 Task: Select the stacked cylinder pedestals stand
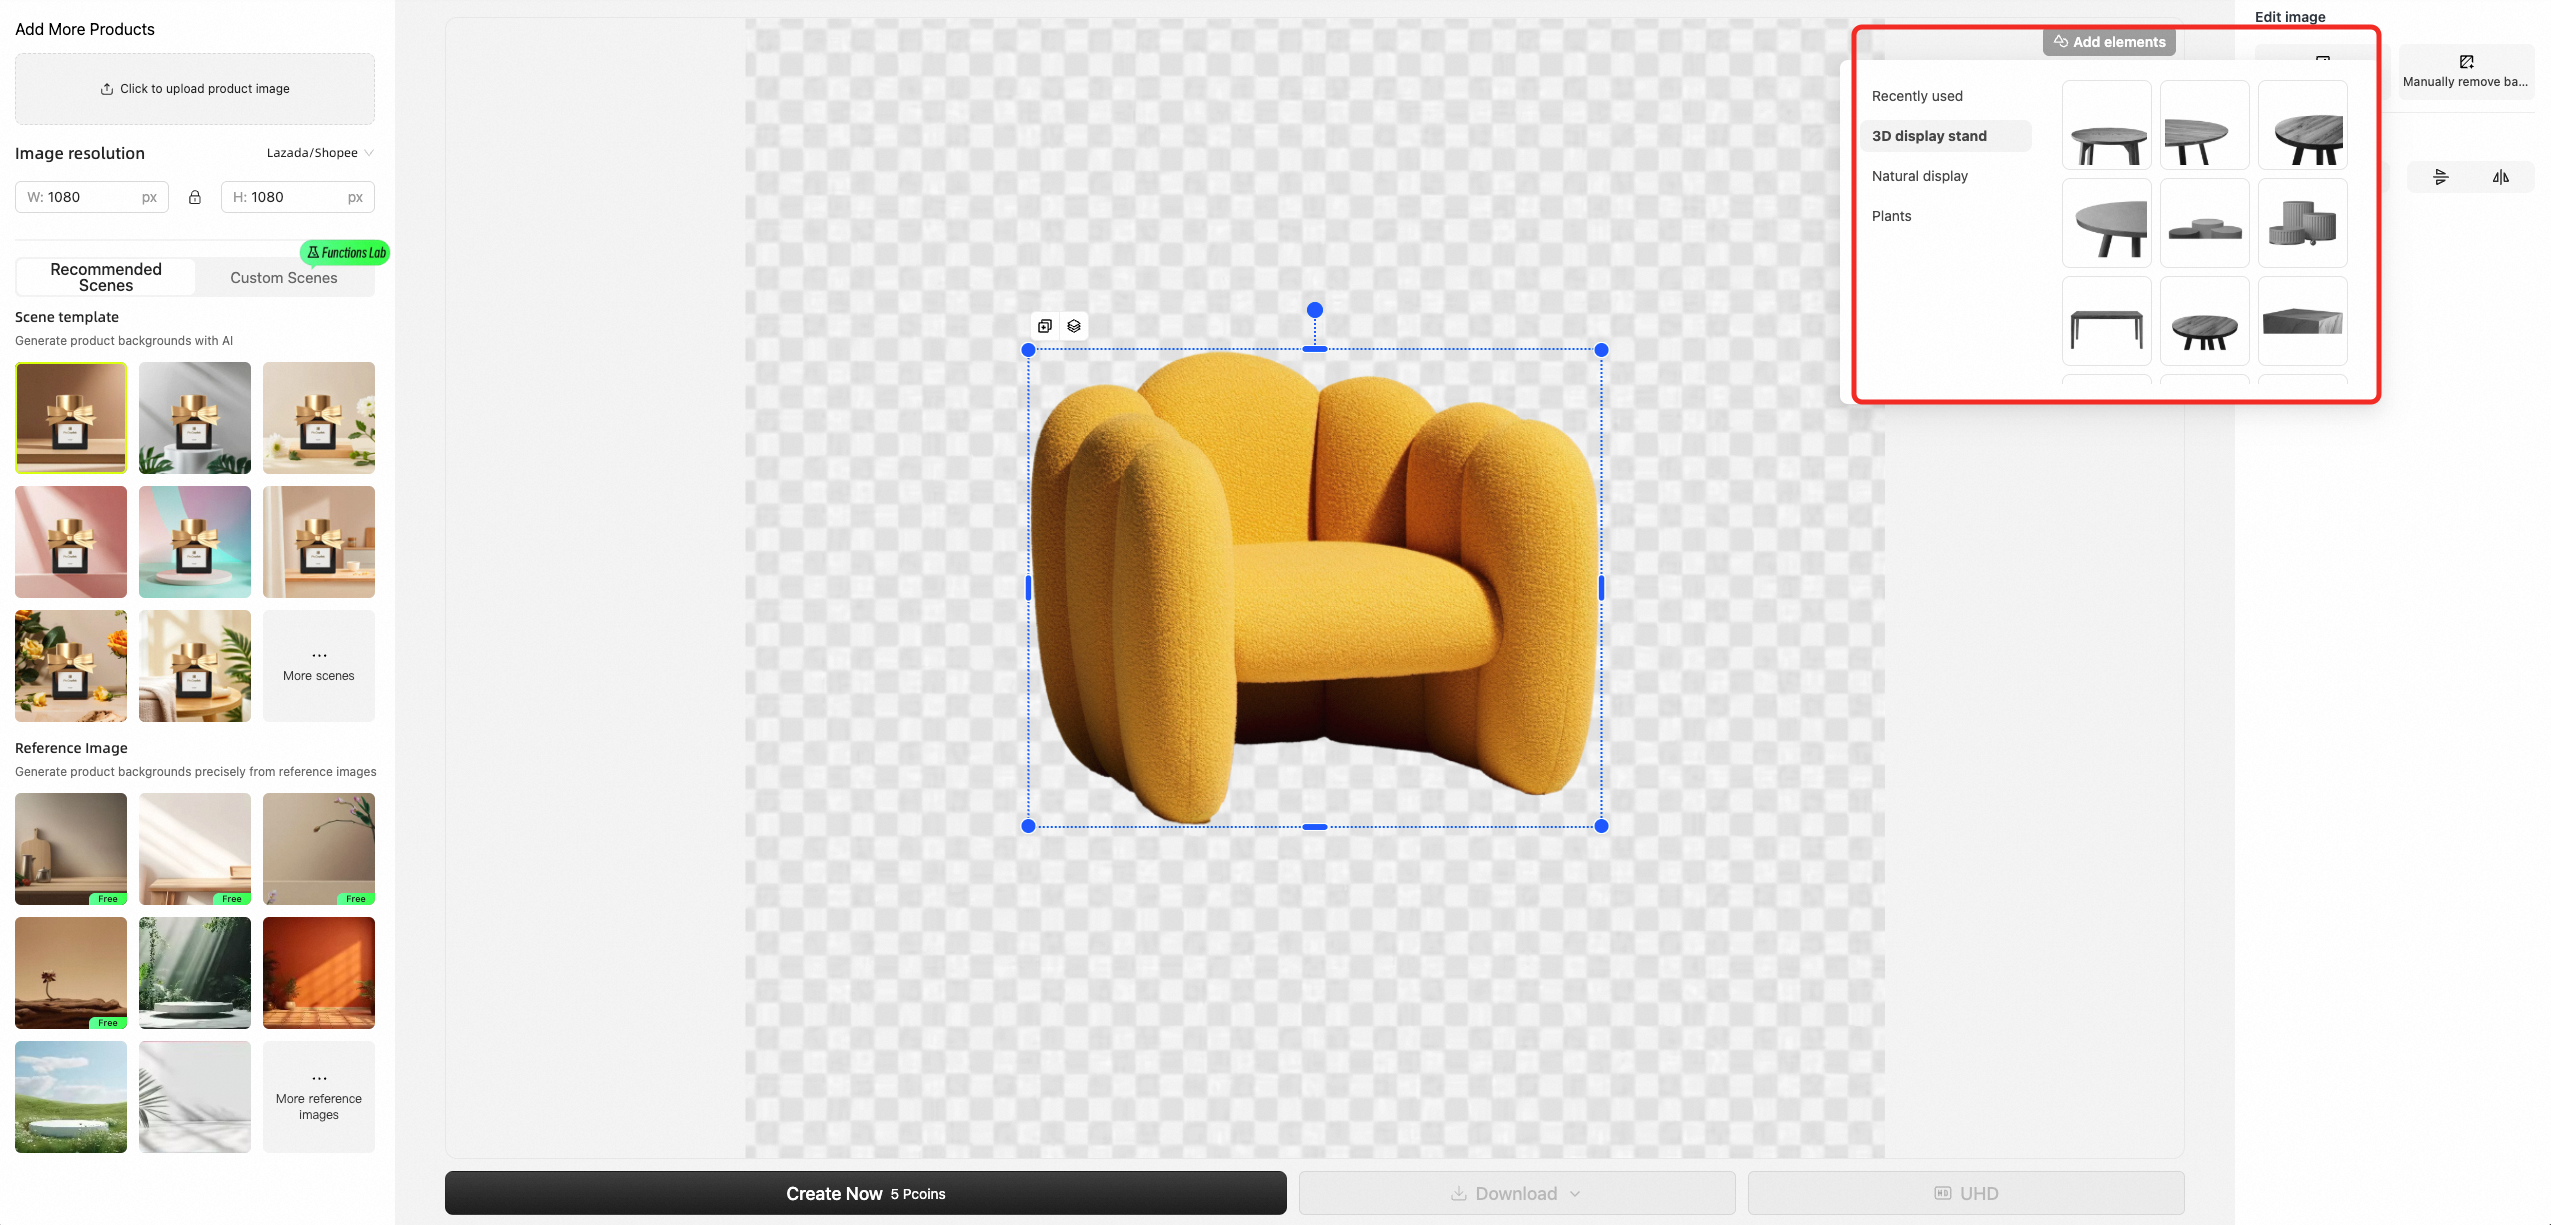[x=2302, y=223]
